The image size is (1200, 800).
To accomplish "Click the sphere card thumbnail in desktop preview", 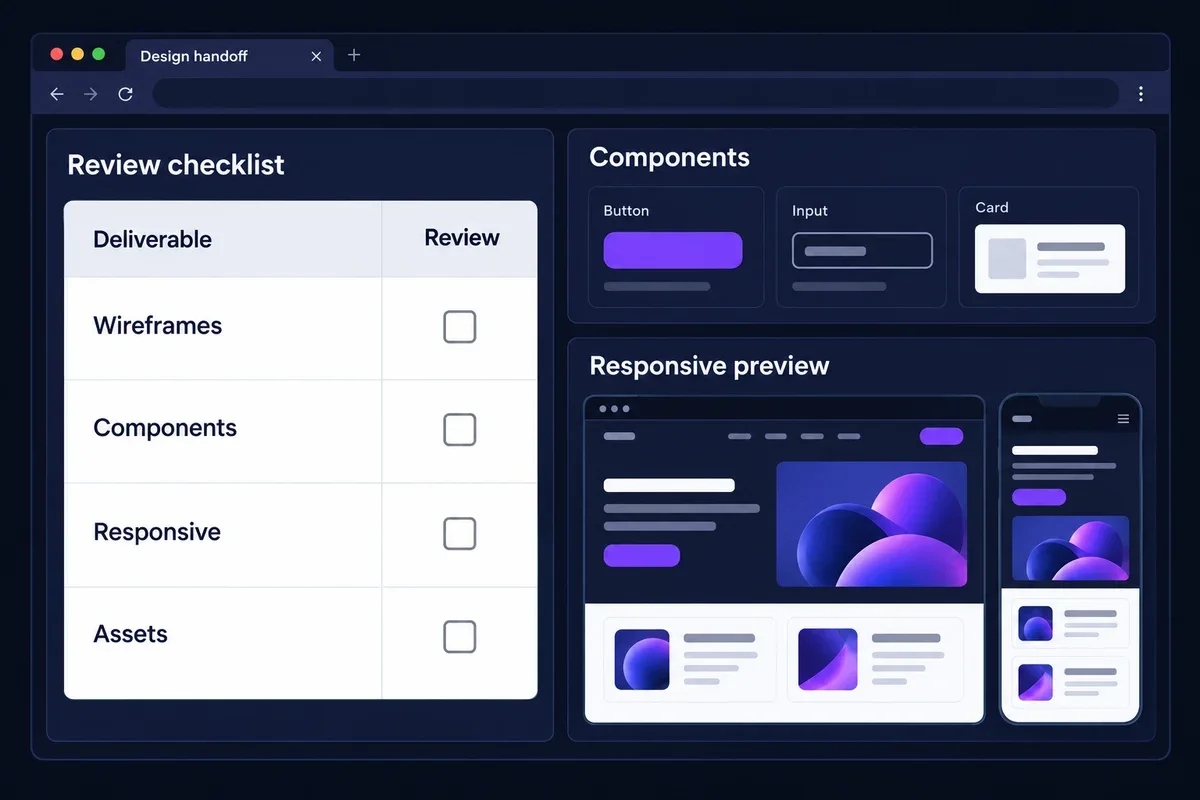I will 642,660.
